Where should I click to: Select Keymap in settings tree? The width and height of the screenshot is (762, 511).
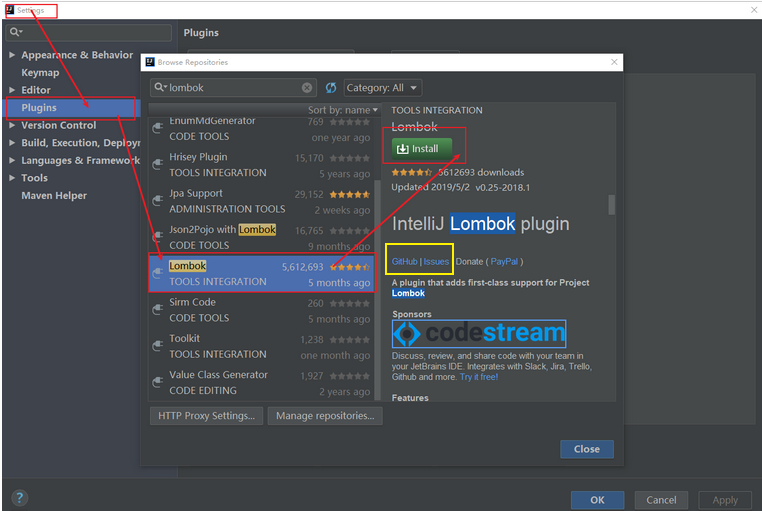[40, 72]
